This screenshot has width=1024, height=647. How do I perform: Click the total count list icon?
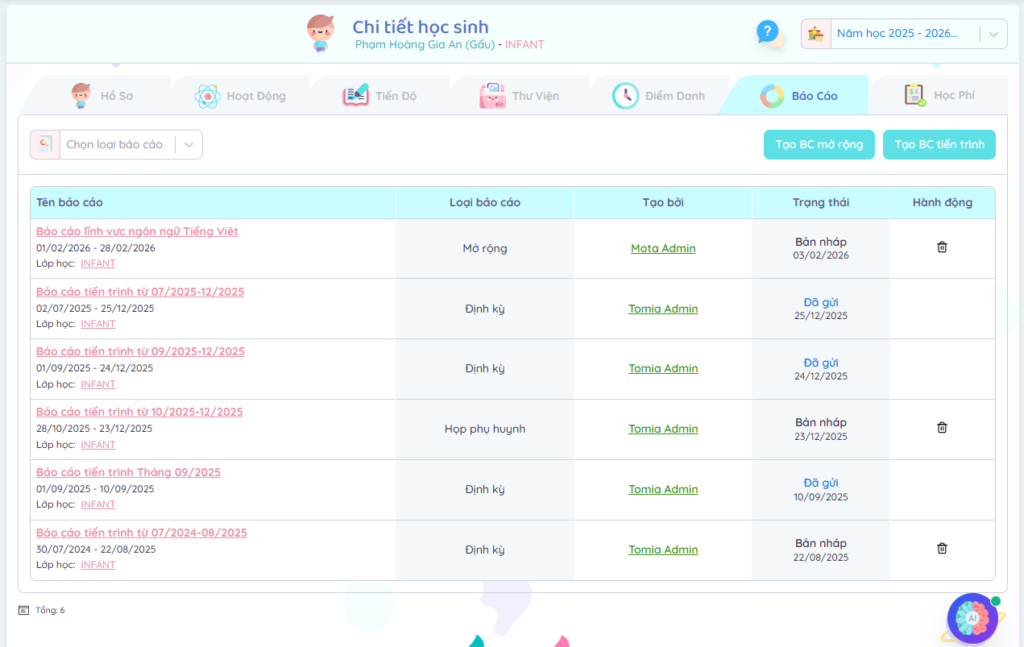(24, 610)
